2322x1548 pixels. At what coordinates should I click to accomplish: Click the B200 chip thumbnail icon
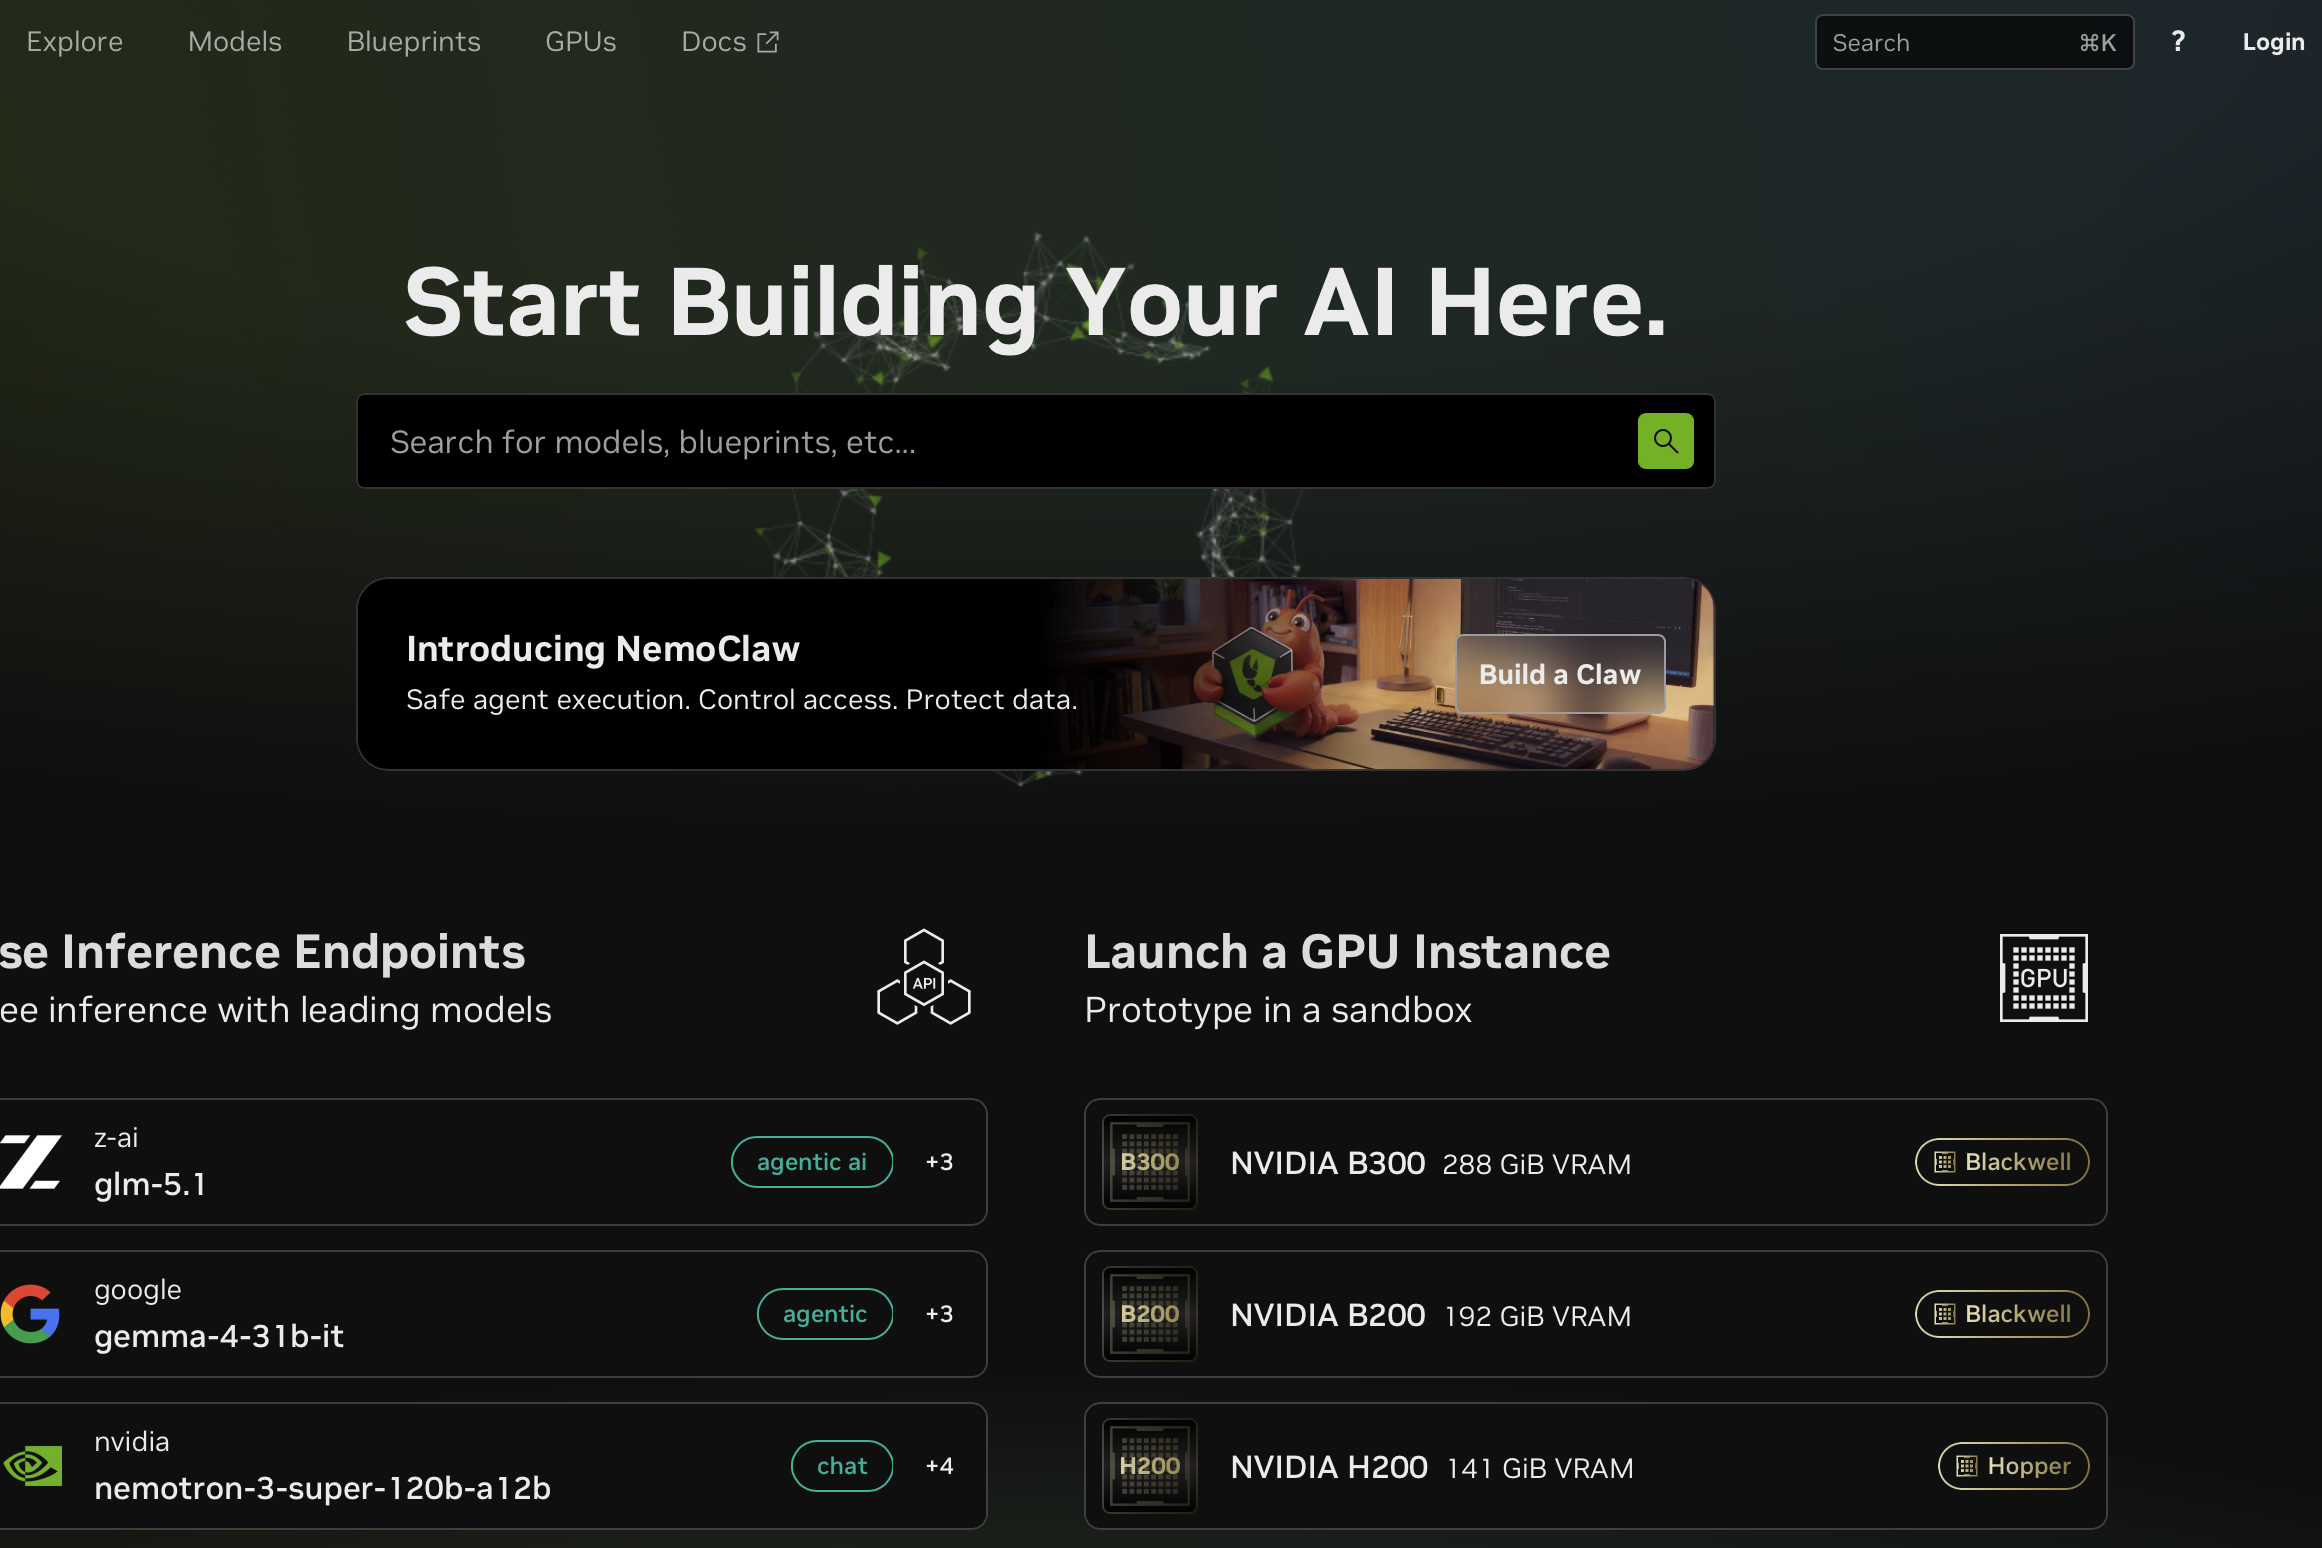[x=1149, y=1314]
